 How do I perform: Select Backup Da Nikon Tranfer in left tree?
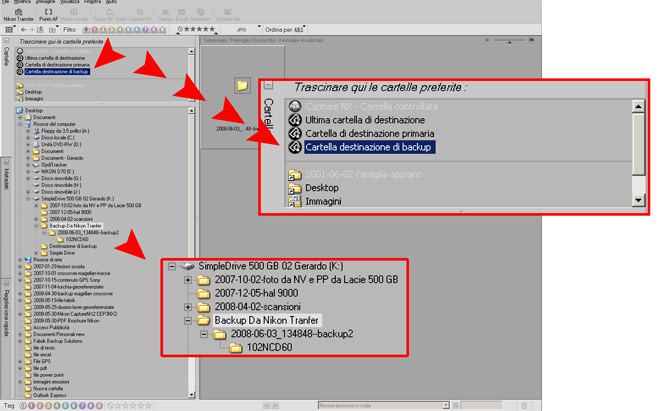75,226
